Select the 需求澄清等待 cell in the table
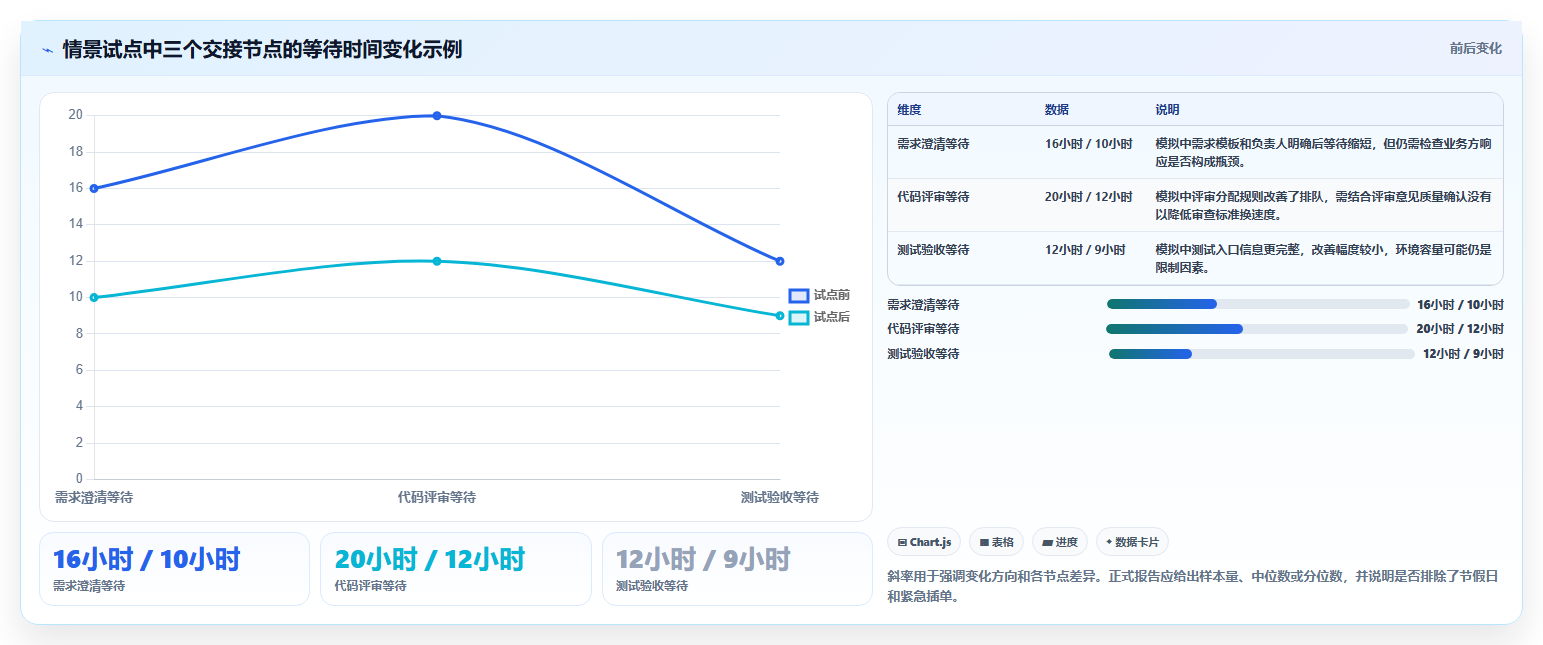This screenshot has width=1543, height=645. (x=933, y=144)
